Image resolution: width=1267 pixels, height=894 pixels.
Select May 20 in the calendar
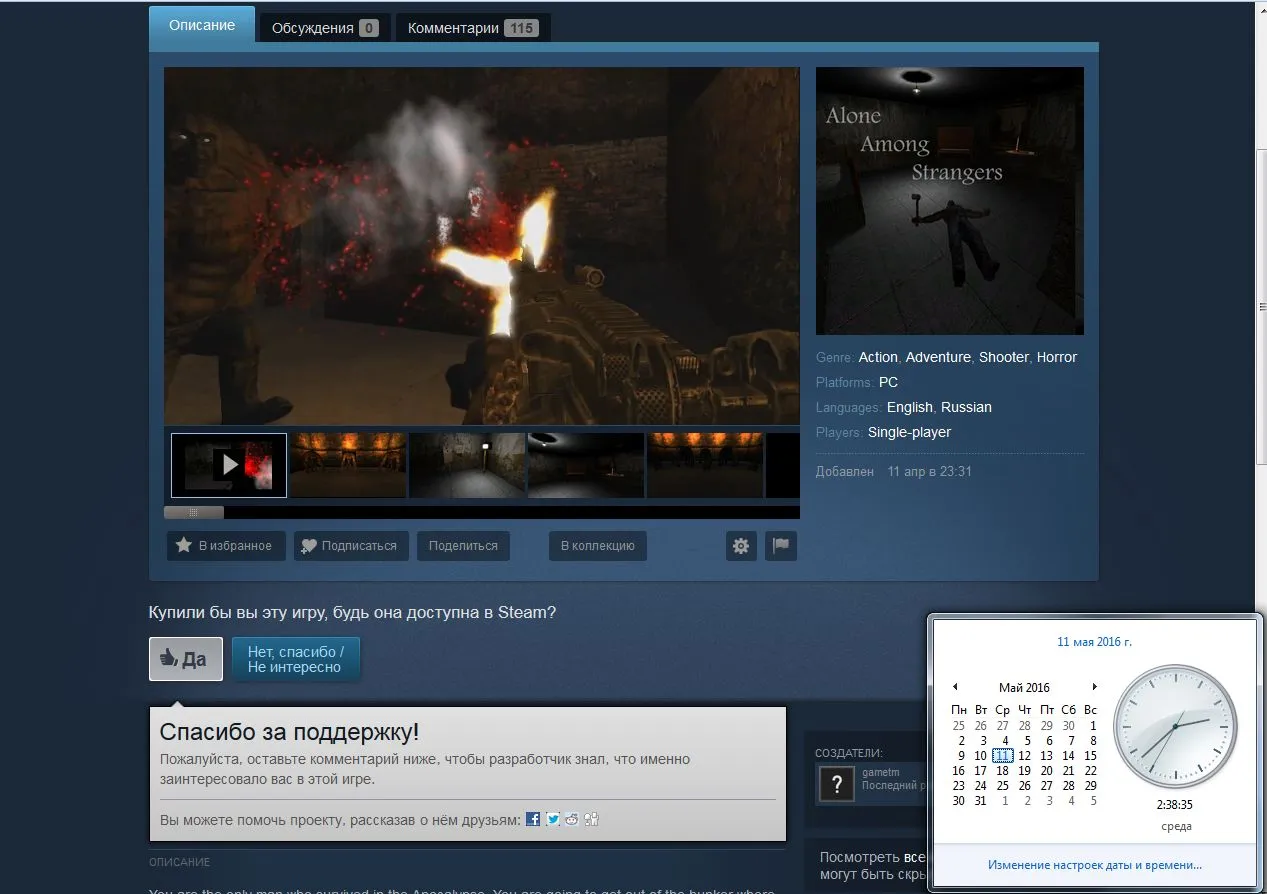click(x=1046, y=771)
